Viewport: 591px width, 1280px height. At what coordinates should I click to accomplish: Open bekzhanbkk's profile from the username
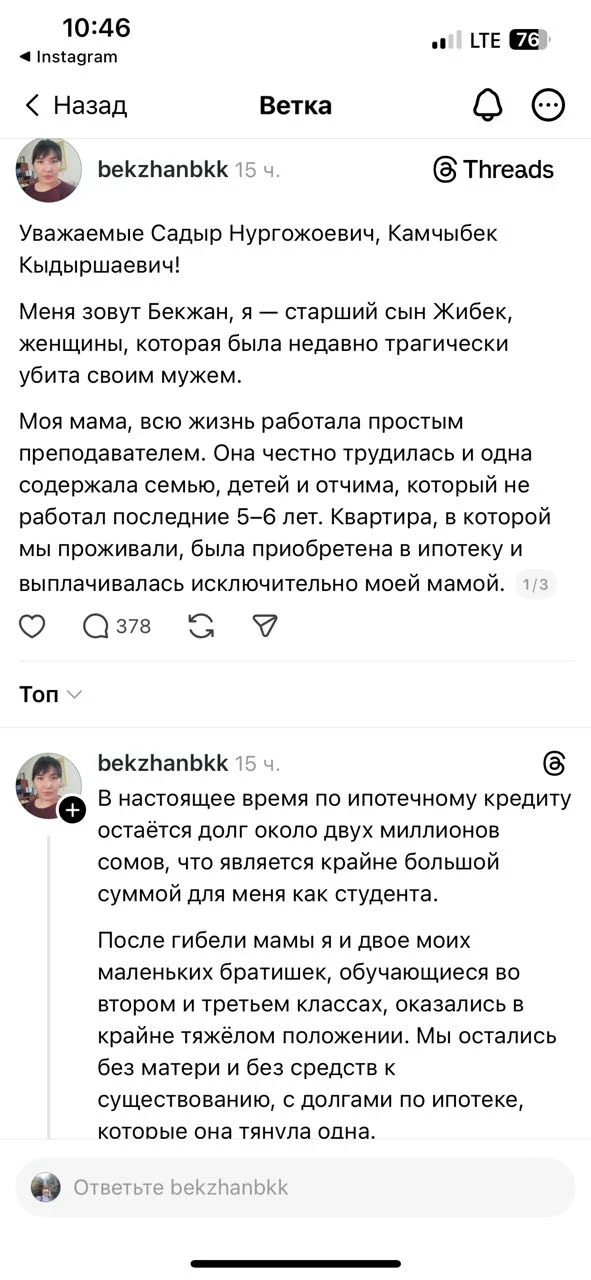(163, 170)
